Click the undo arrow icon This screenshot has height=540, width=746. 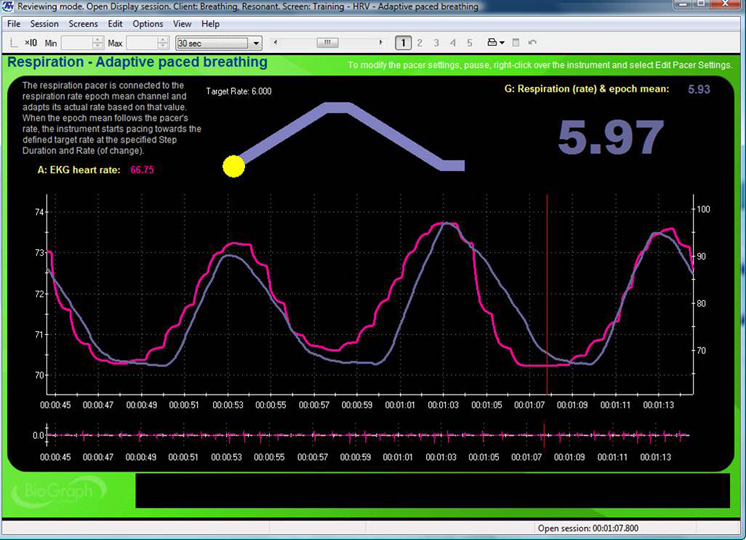coord(533,43)
